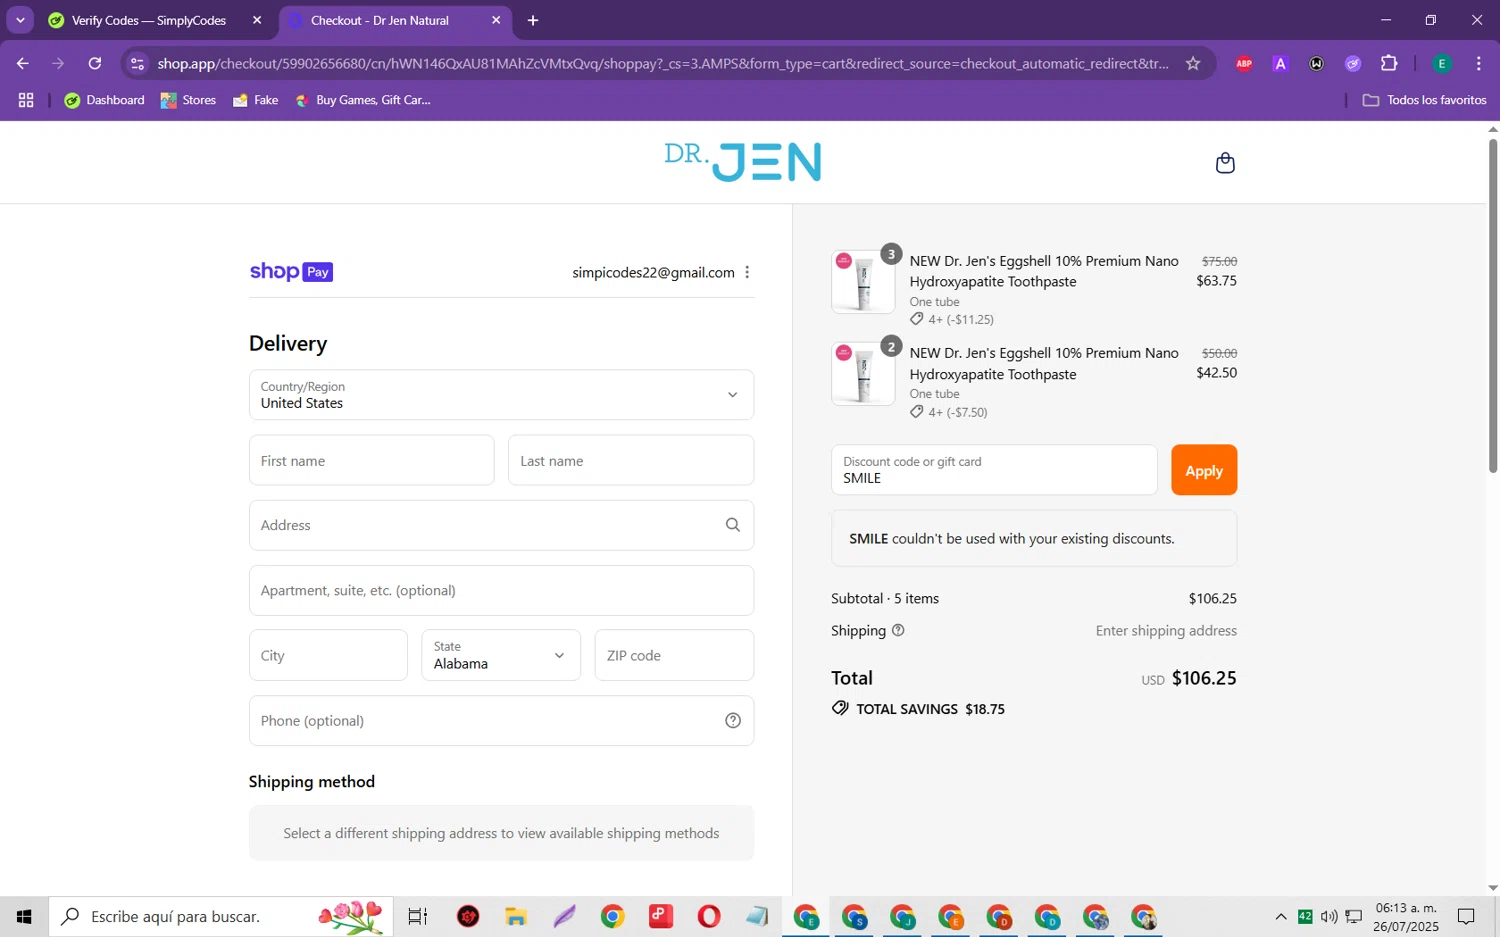Click the Windows taskbar search box
This screenshot has height=937, width=1500.
point(222,916)
